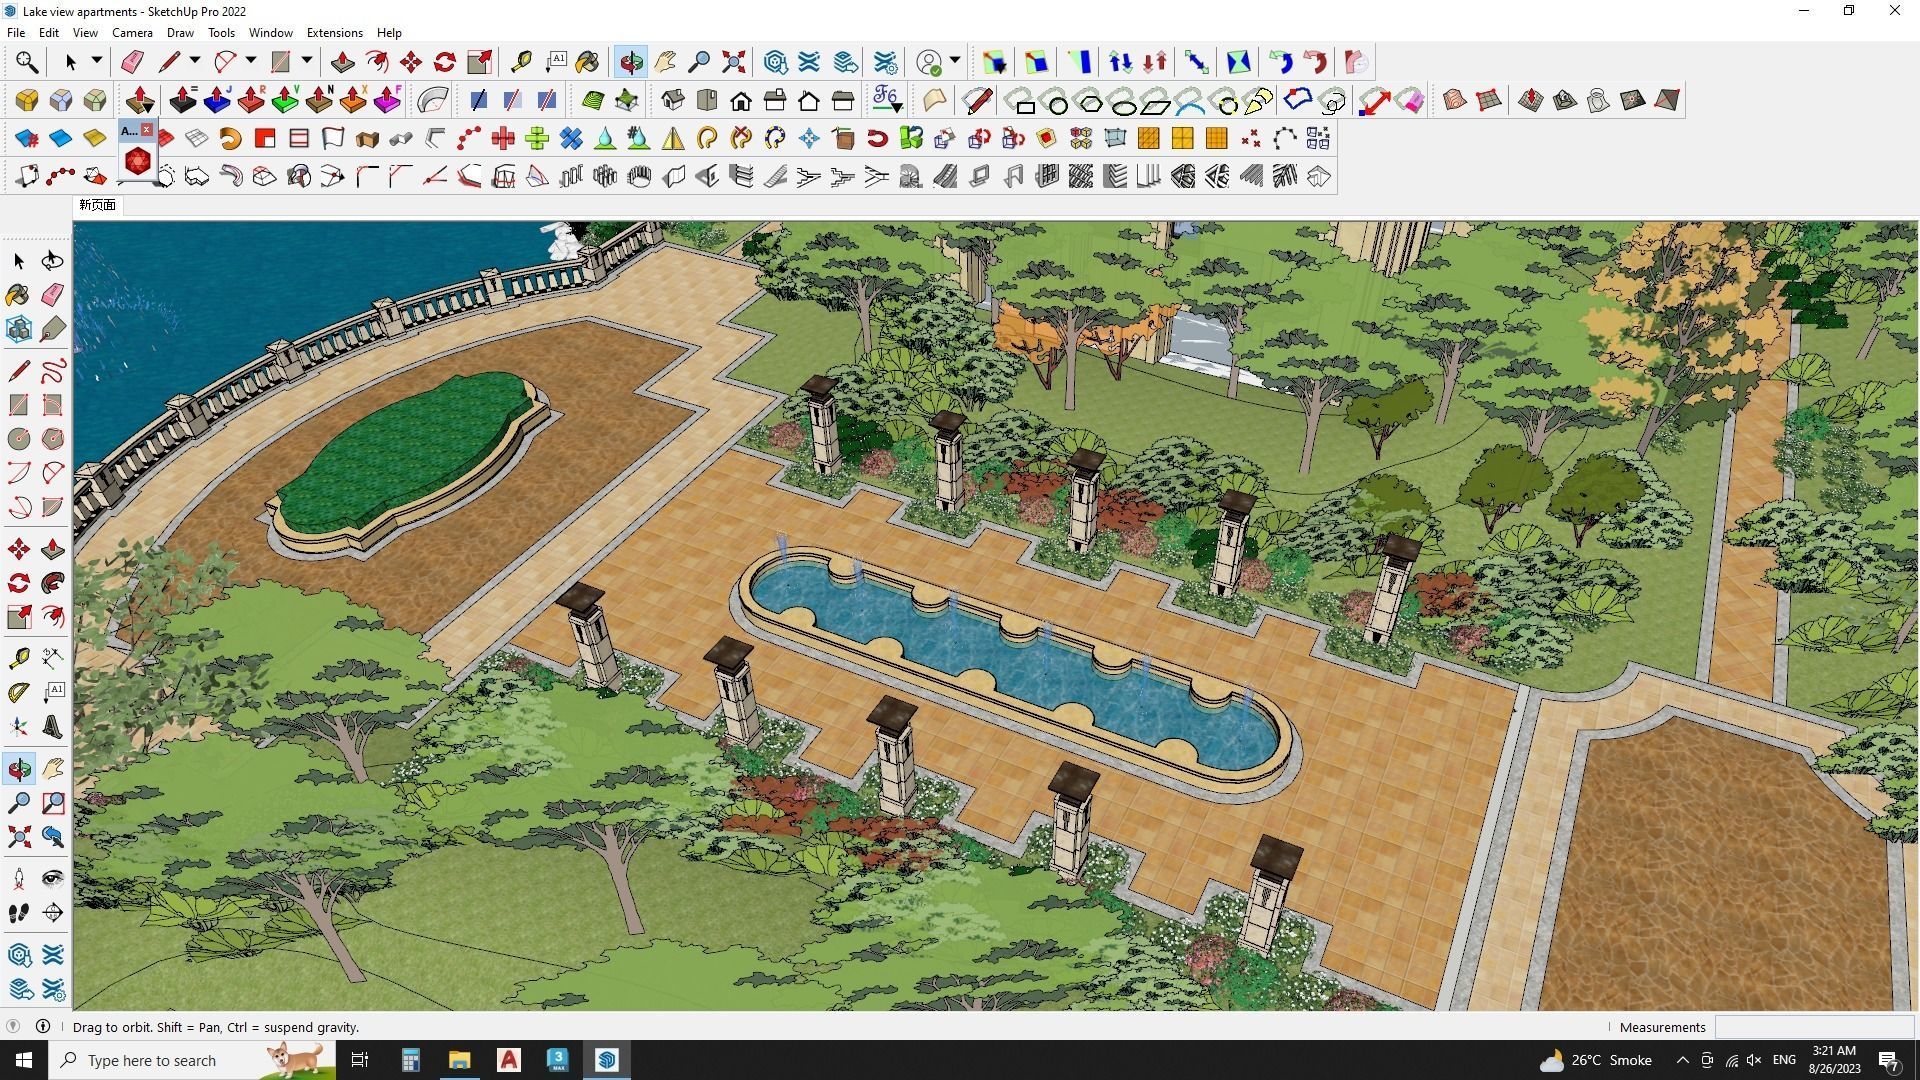Image resolution: width=1920 pixels, height=1080 pixels.
Task: Select the Eraser tool in top toolbar
Action: [132, 62]
